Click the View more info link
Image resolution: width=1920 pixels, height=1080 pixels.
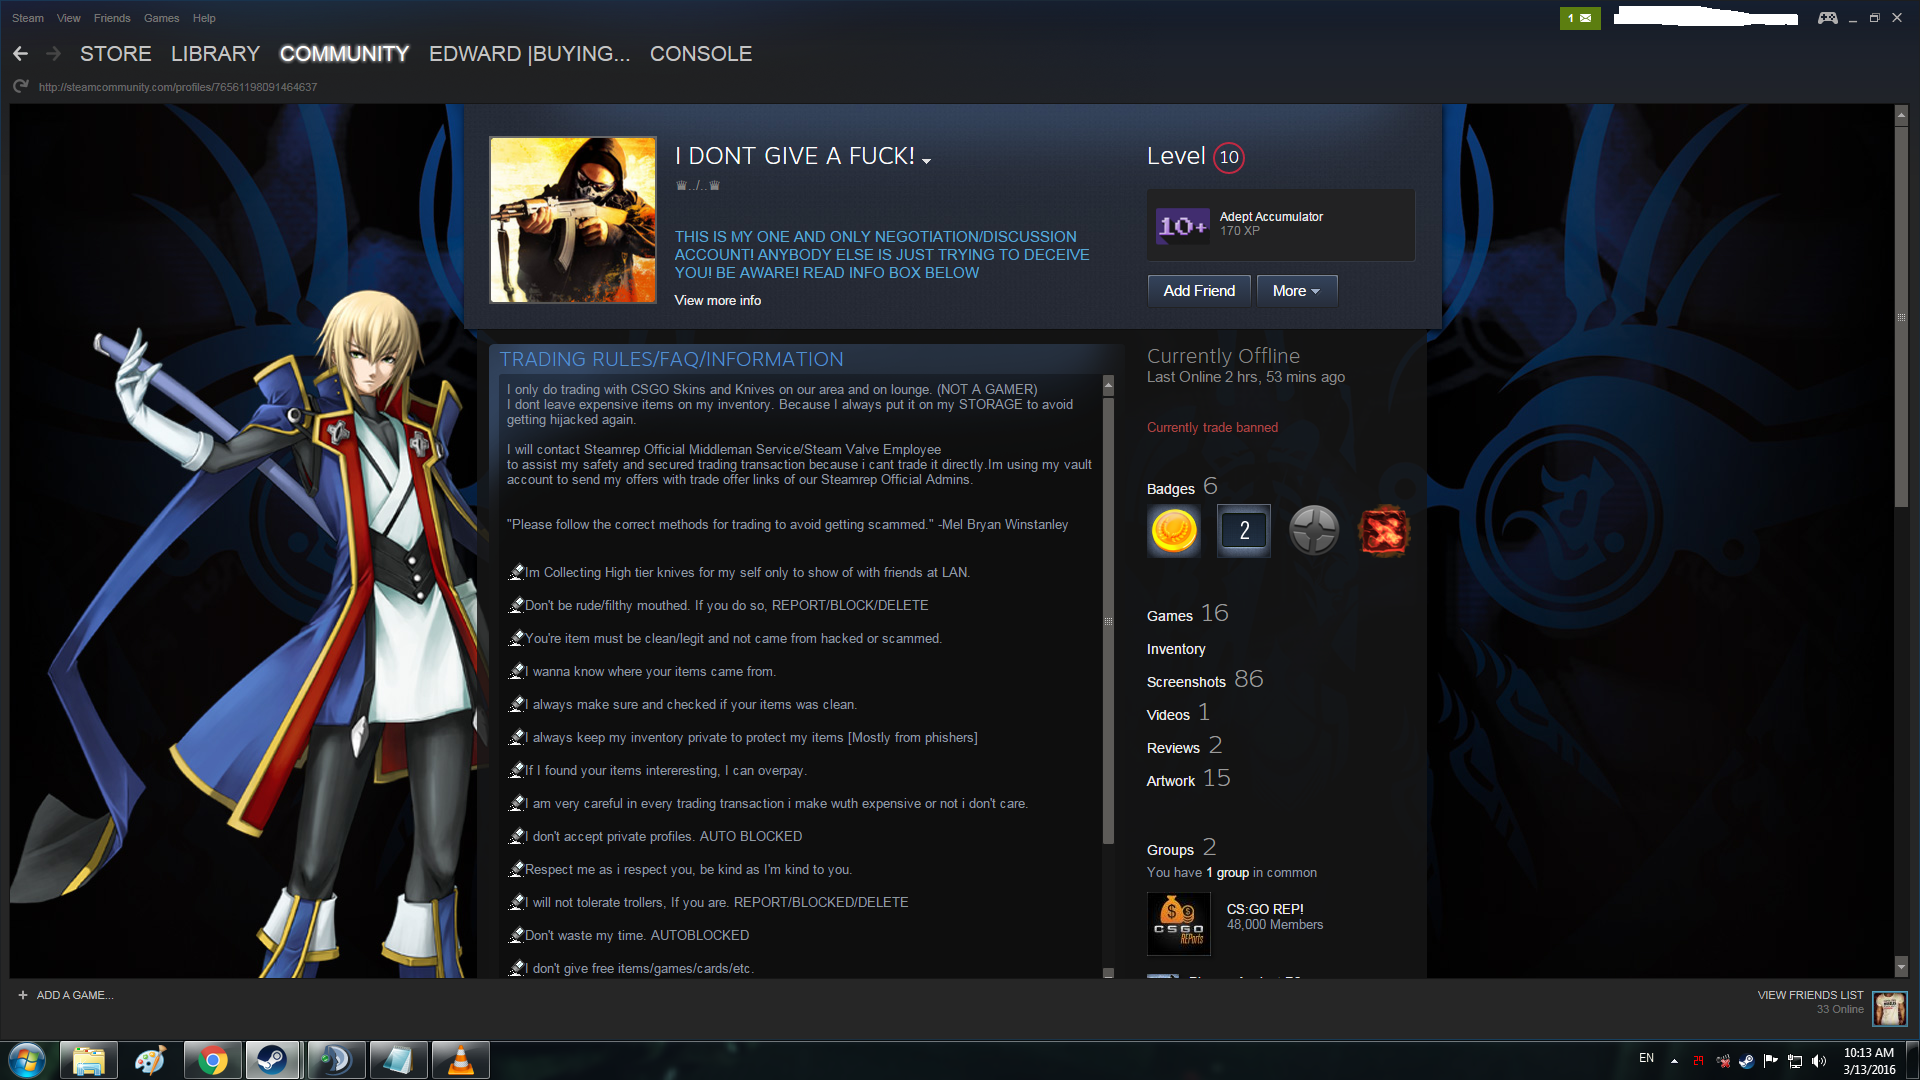pyautogui.click(x=717, y=300)
